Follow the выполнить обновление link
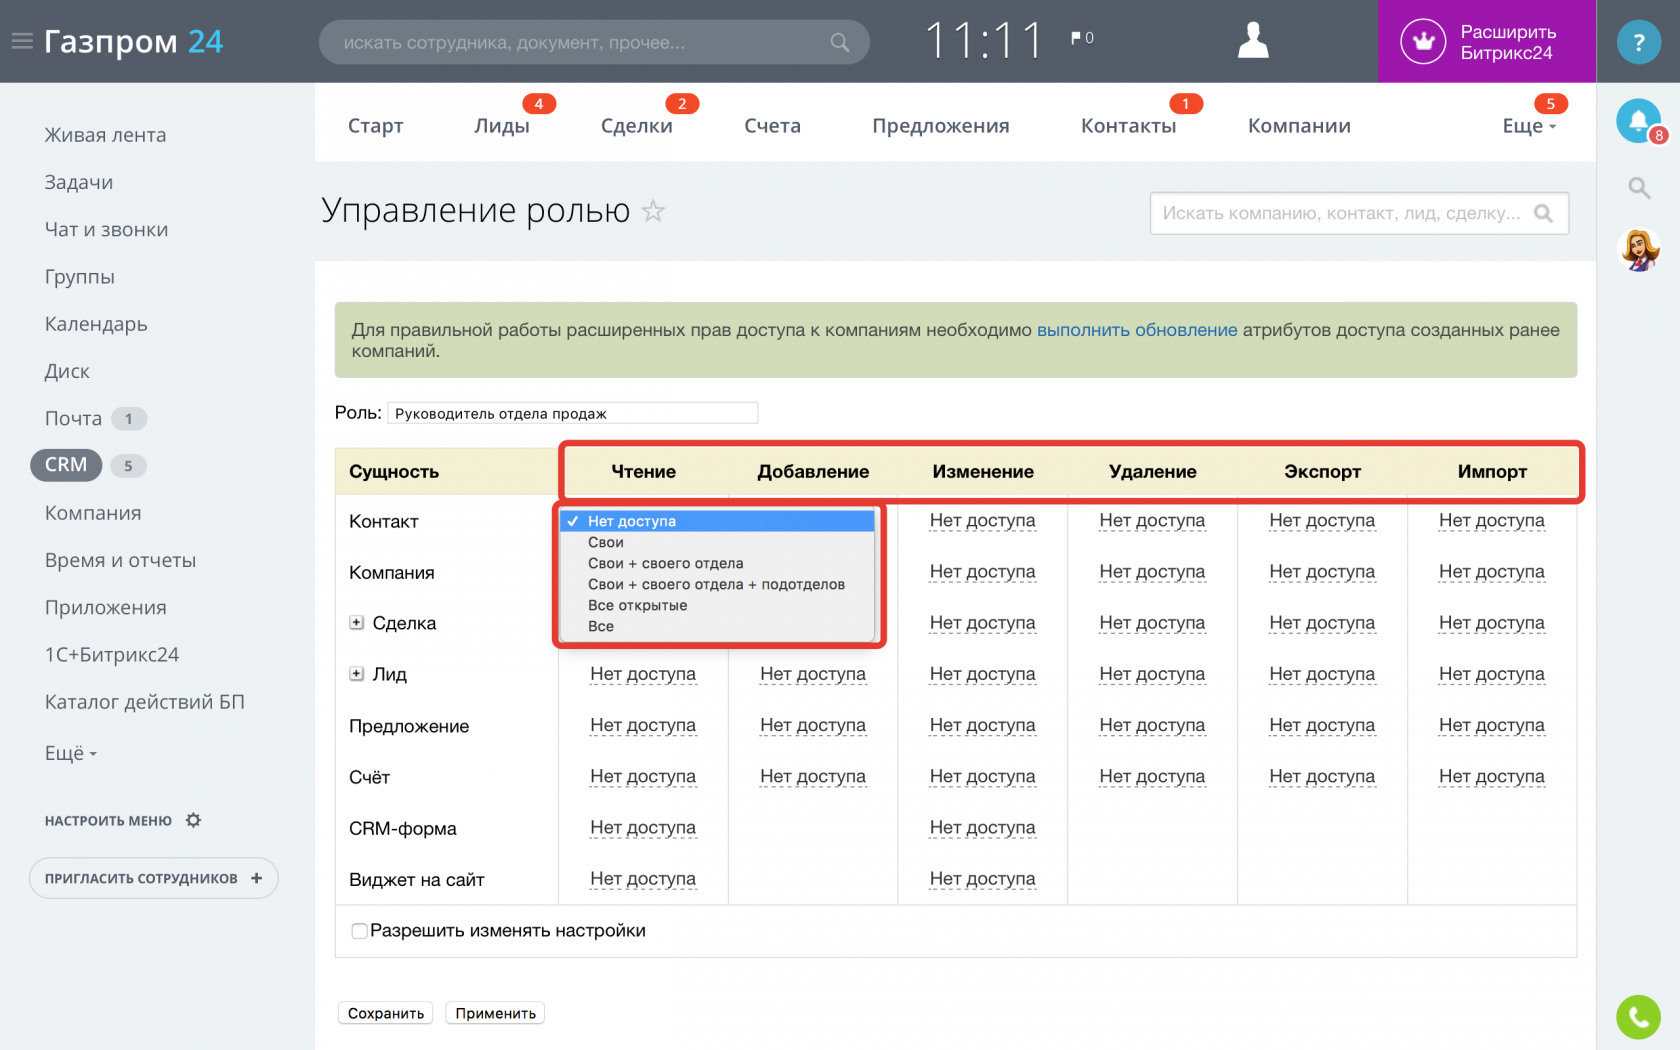This screenshot has height=1050, width=1680. pos(1137,330)
